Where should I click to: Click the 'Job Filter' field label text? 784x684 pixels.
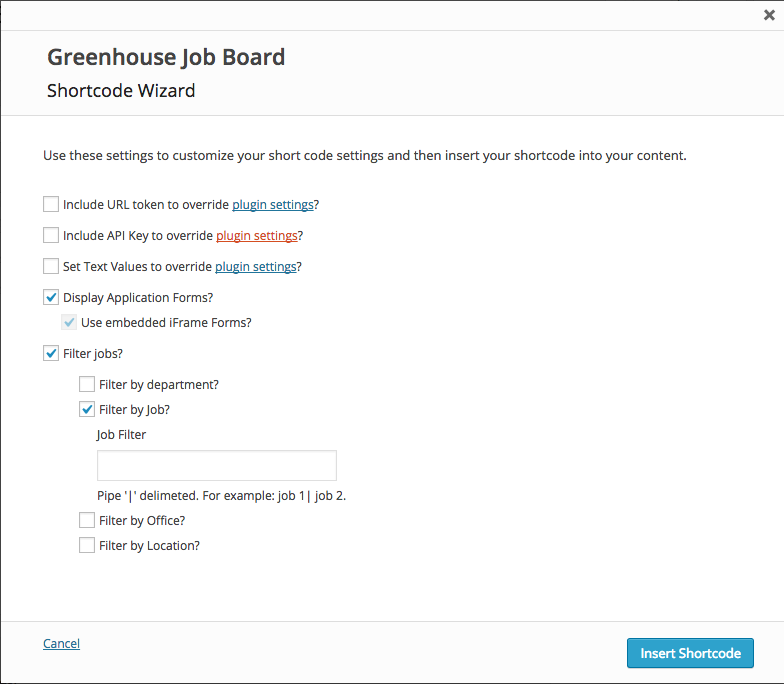pos(121,435)
